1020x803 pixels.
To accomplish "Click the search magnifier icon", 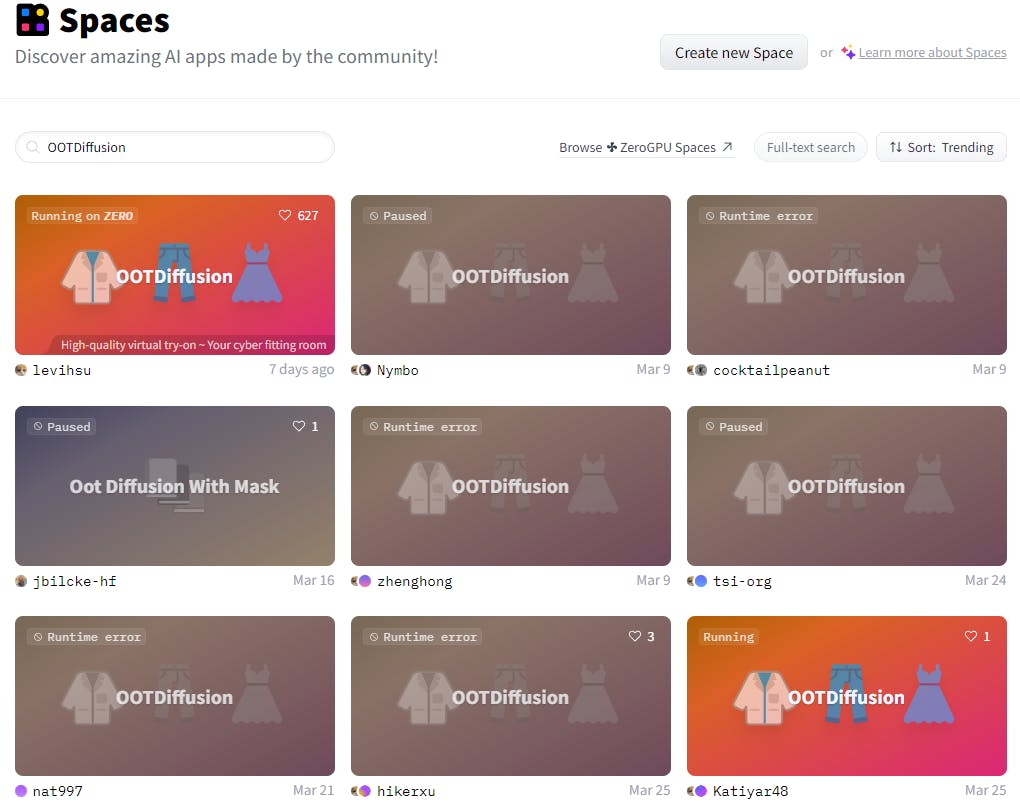I will pos(32,147).
